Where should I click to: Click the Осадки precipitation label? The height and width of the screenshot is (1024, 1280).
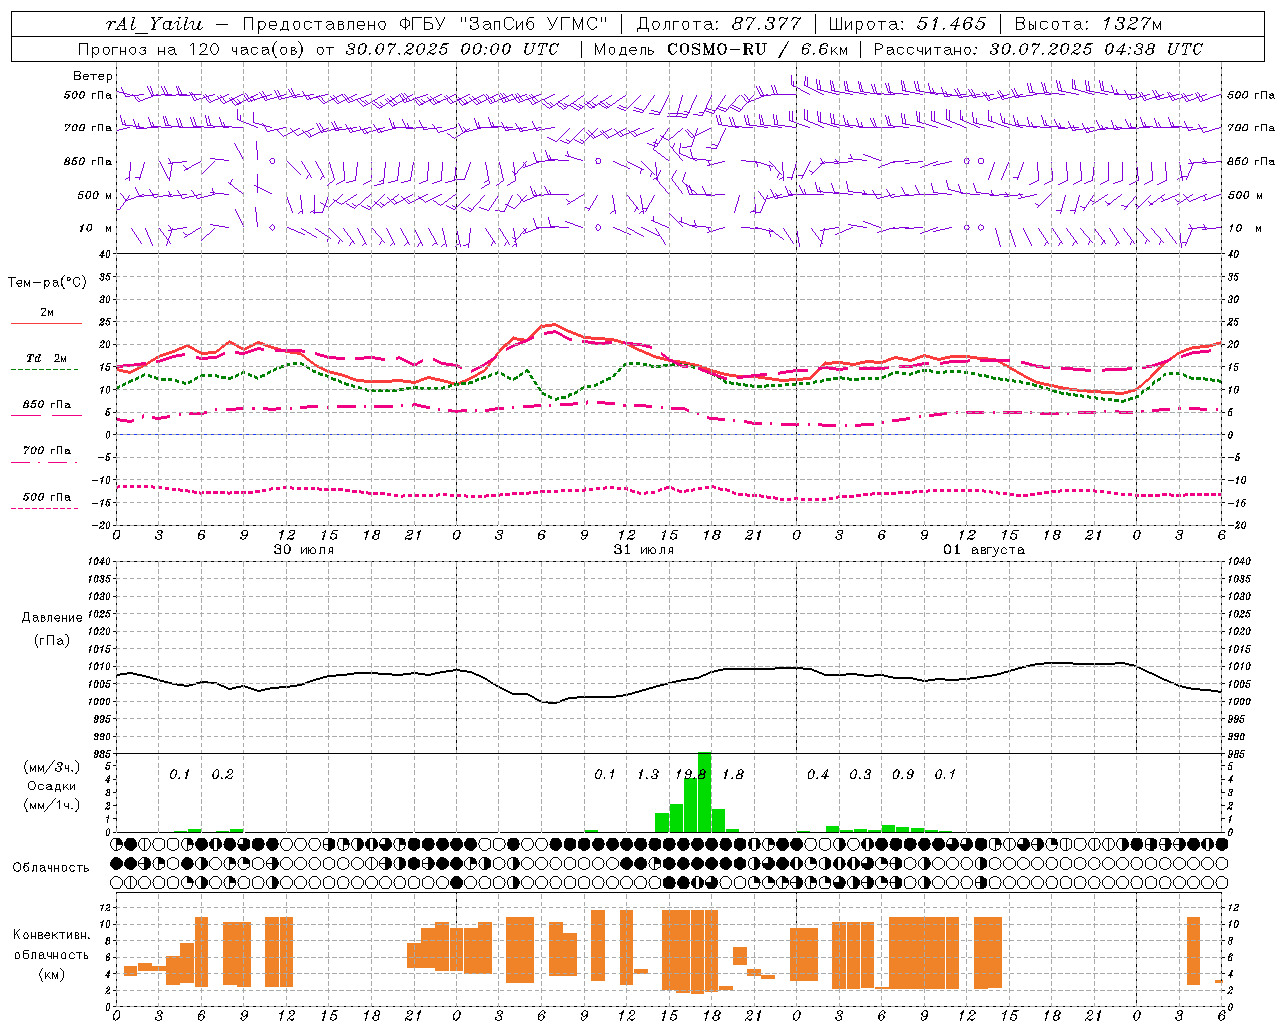tap(52, 786)
